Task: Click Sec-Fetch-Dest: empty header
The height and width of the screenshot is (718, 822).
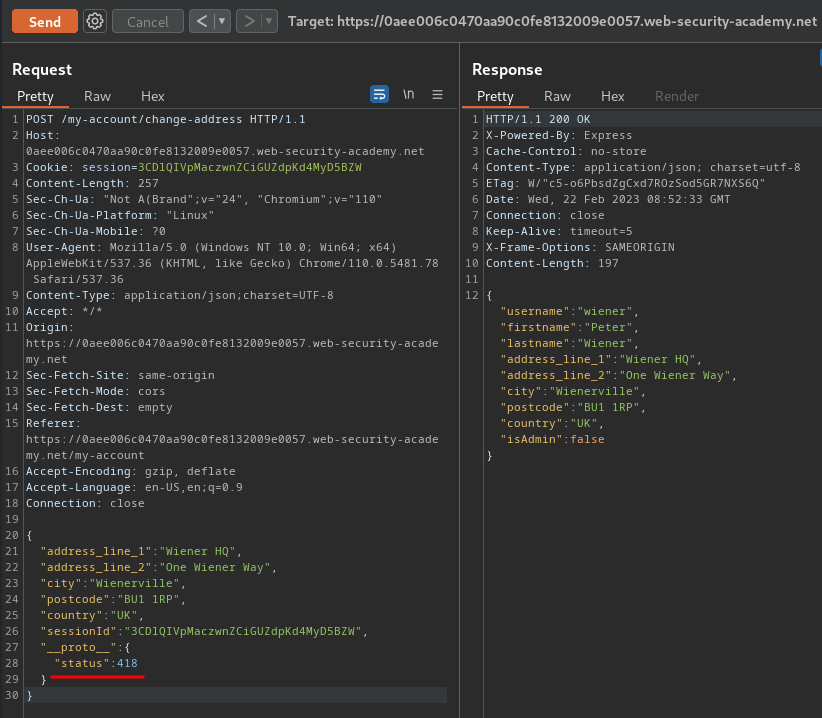Action: pyautogui.click(x=99, y=407)
